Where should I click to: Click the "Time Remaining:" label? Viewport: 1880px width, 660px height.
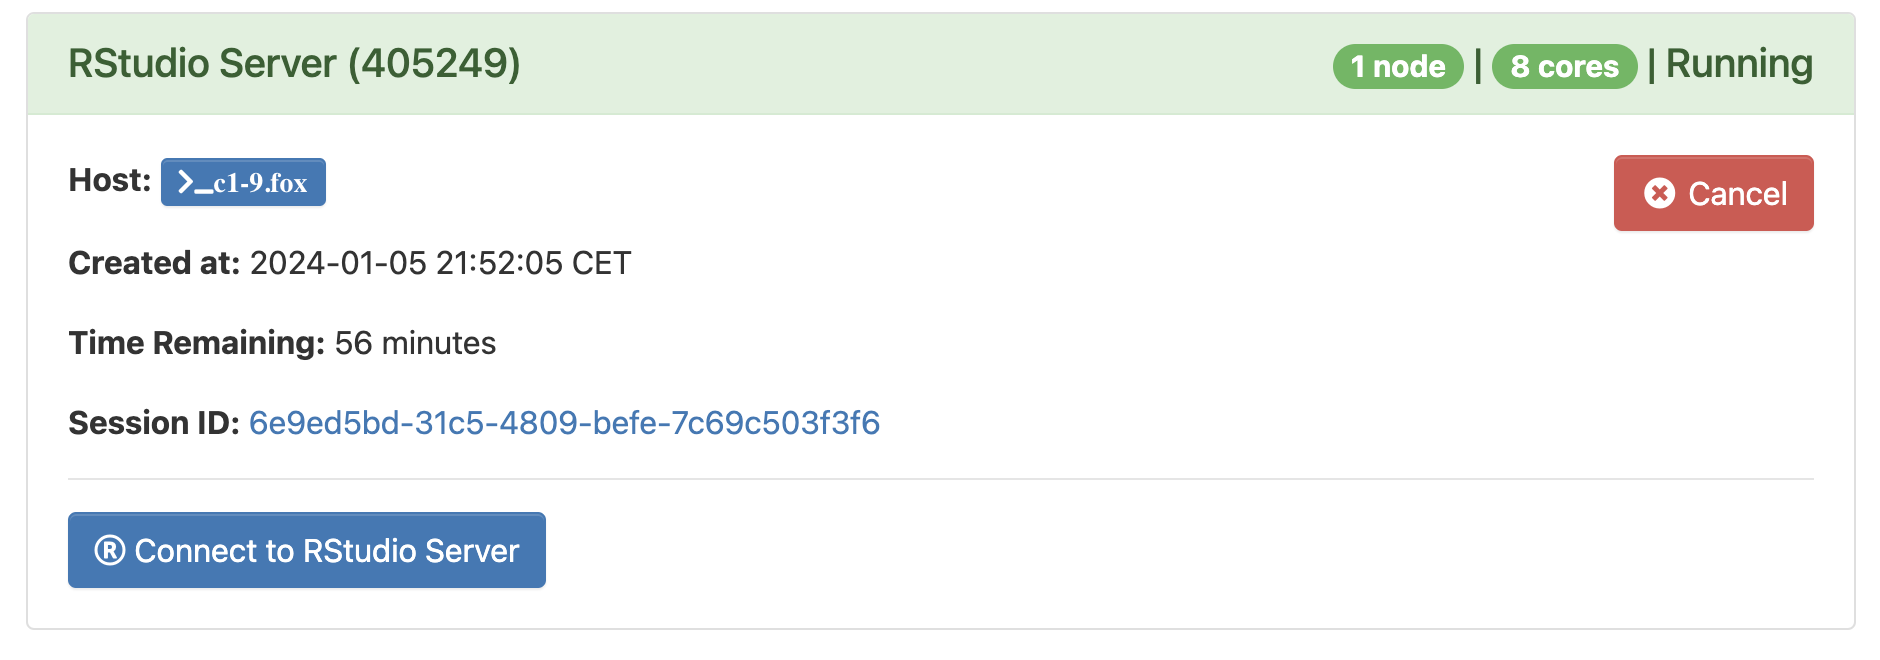click(196, 343)
